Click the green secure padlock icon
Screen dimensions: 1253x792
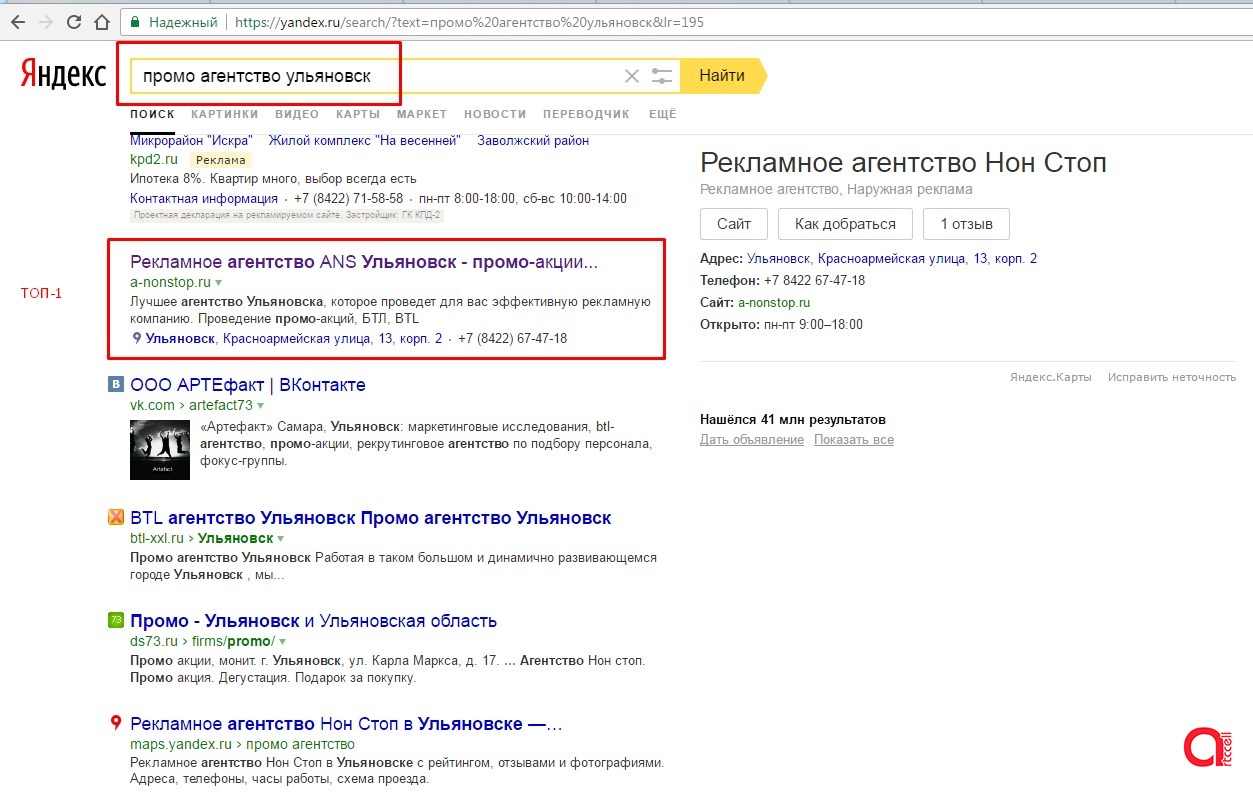click(x=133, y=21)
